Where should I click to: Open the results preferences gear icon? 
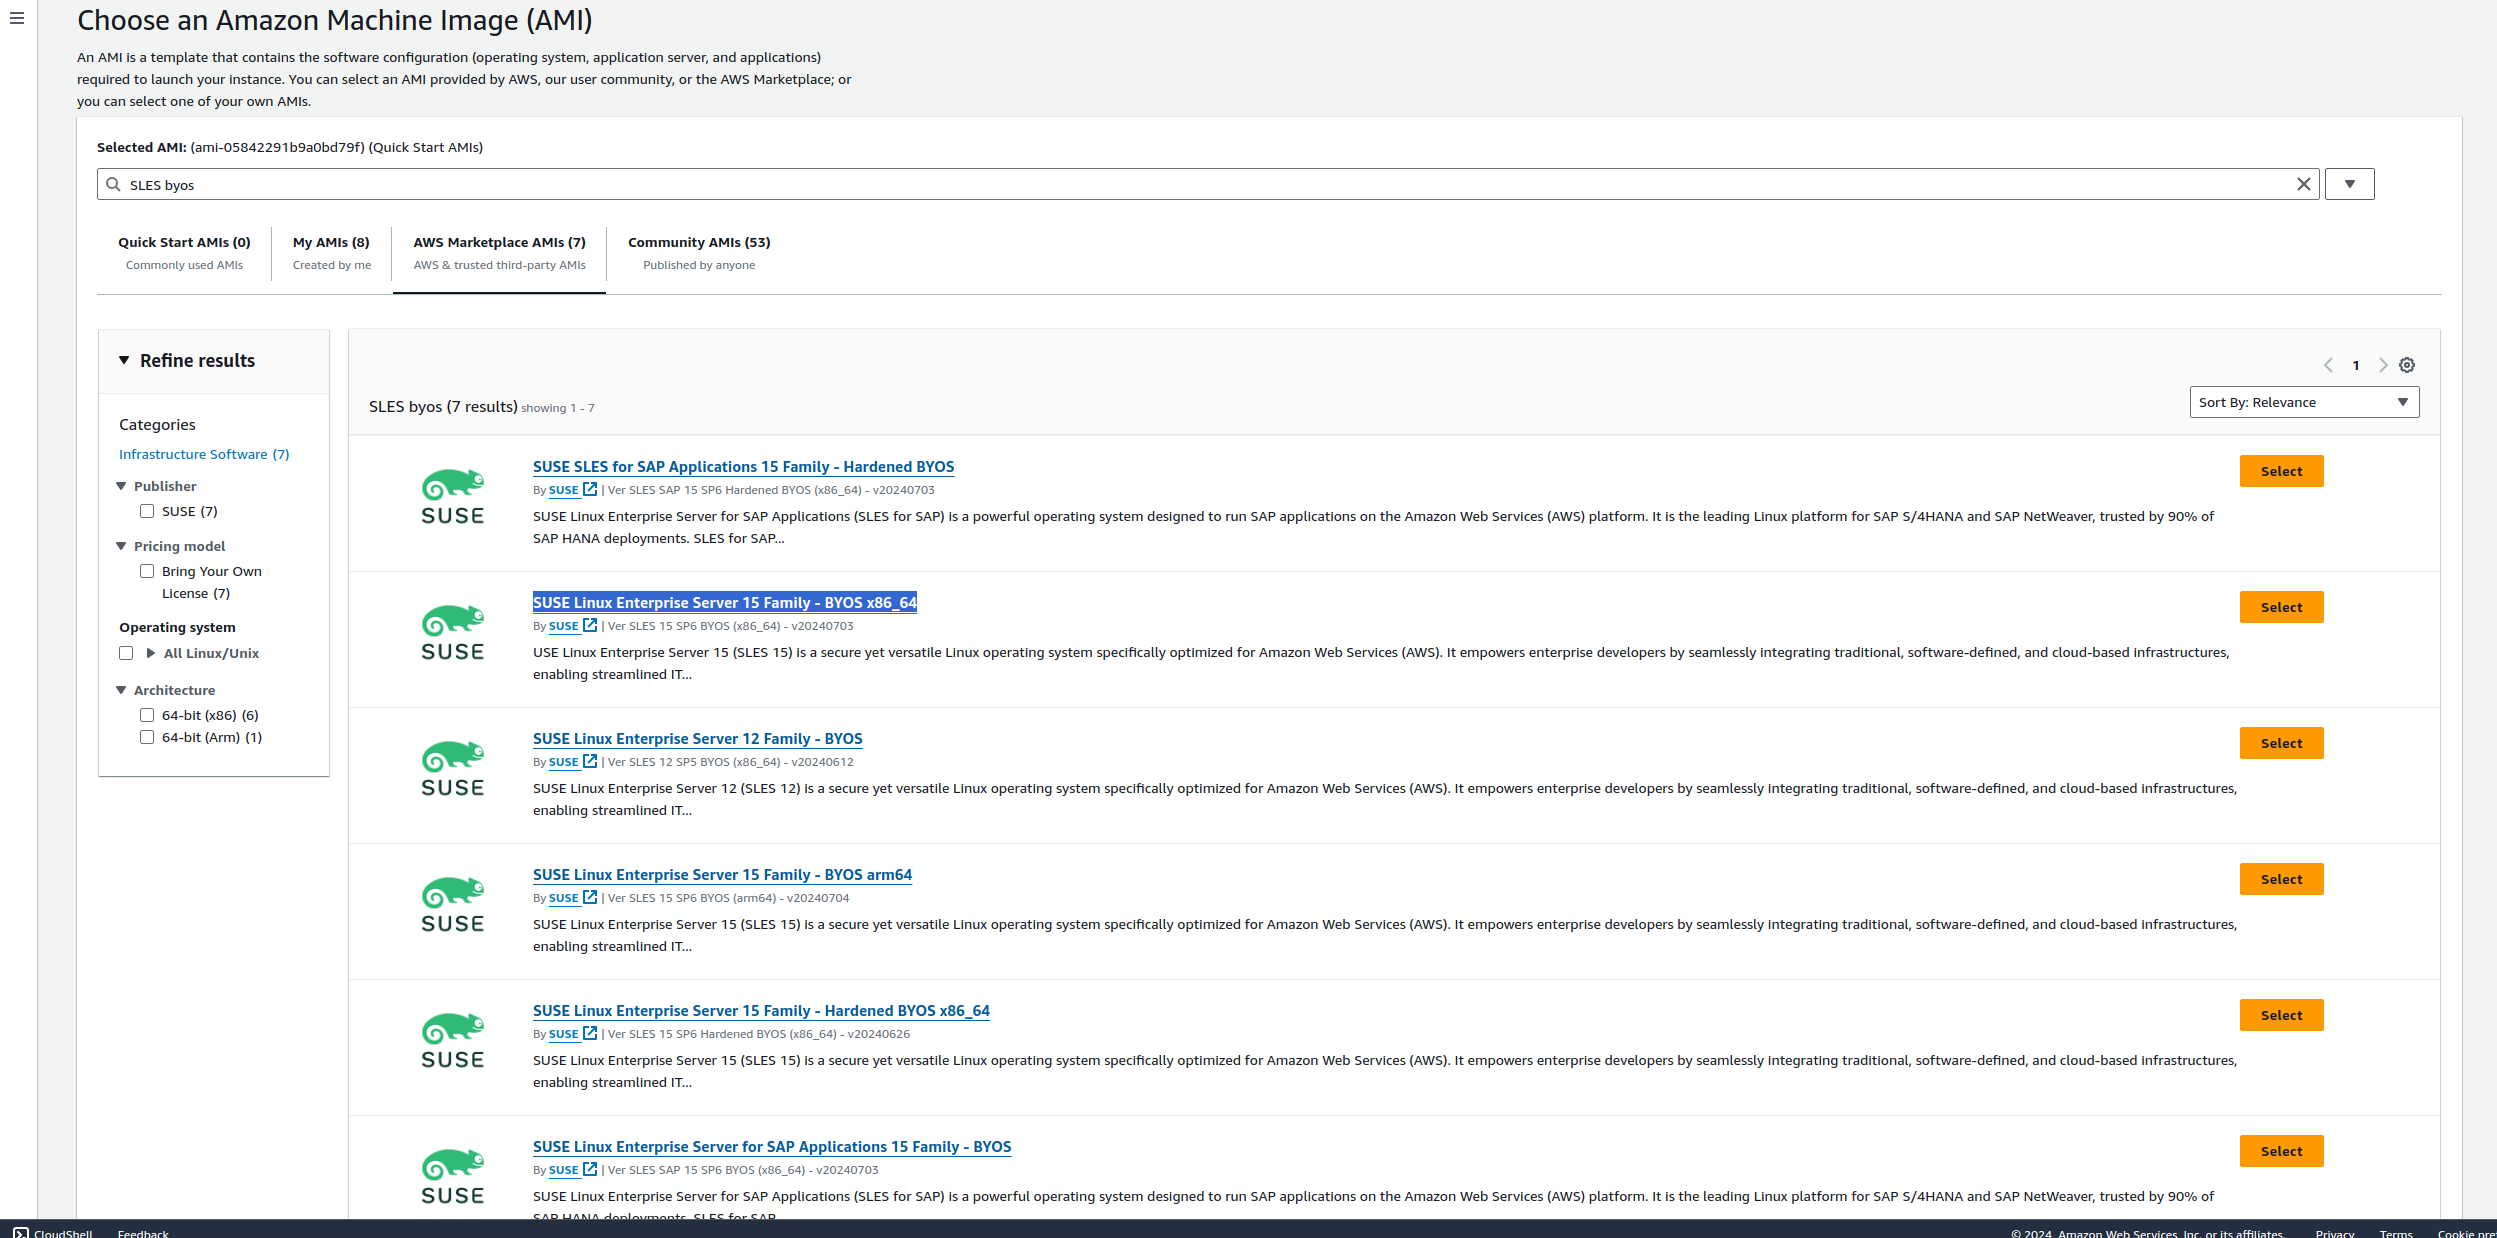click(x=2407, y=365)
